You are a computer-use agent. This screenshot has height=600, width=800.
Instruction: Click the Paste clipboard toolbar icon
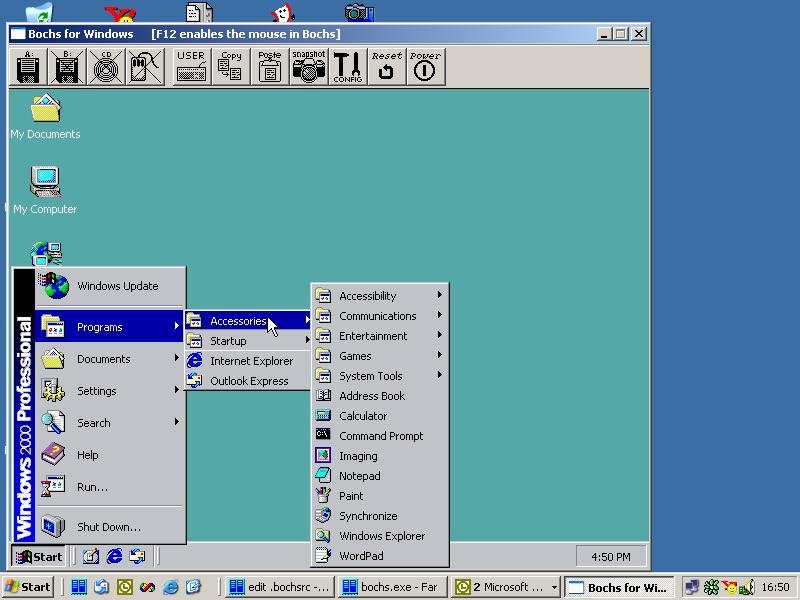(269, 67)
